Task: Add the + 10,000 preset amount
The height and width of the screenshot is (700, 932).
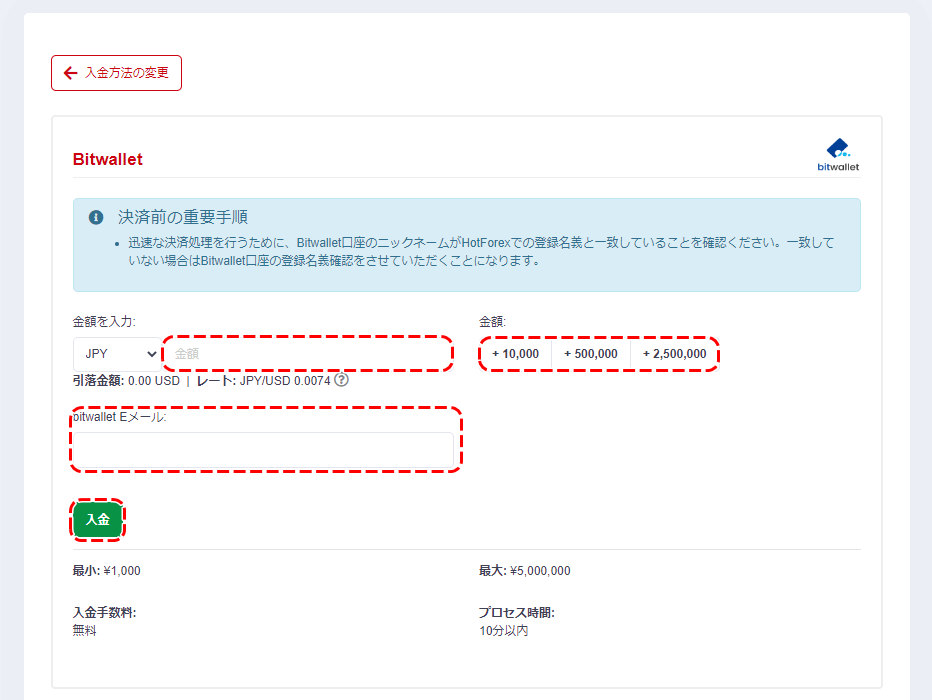Action: coord(515,354)
